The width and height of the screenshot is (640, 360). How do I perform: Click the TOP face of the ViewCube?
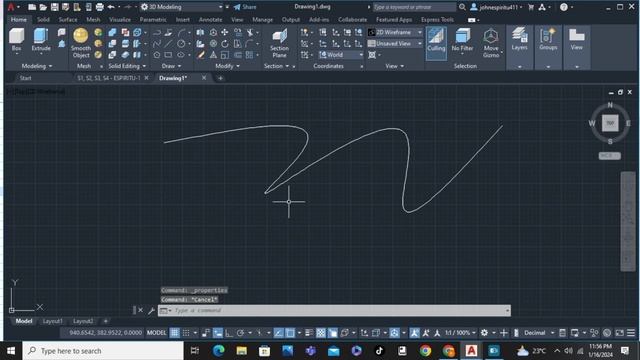point(610,123)
